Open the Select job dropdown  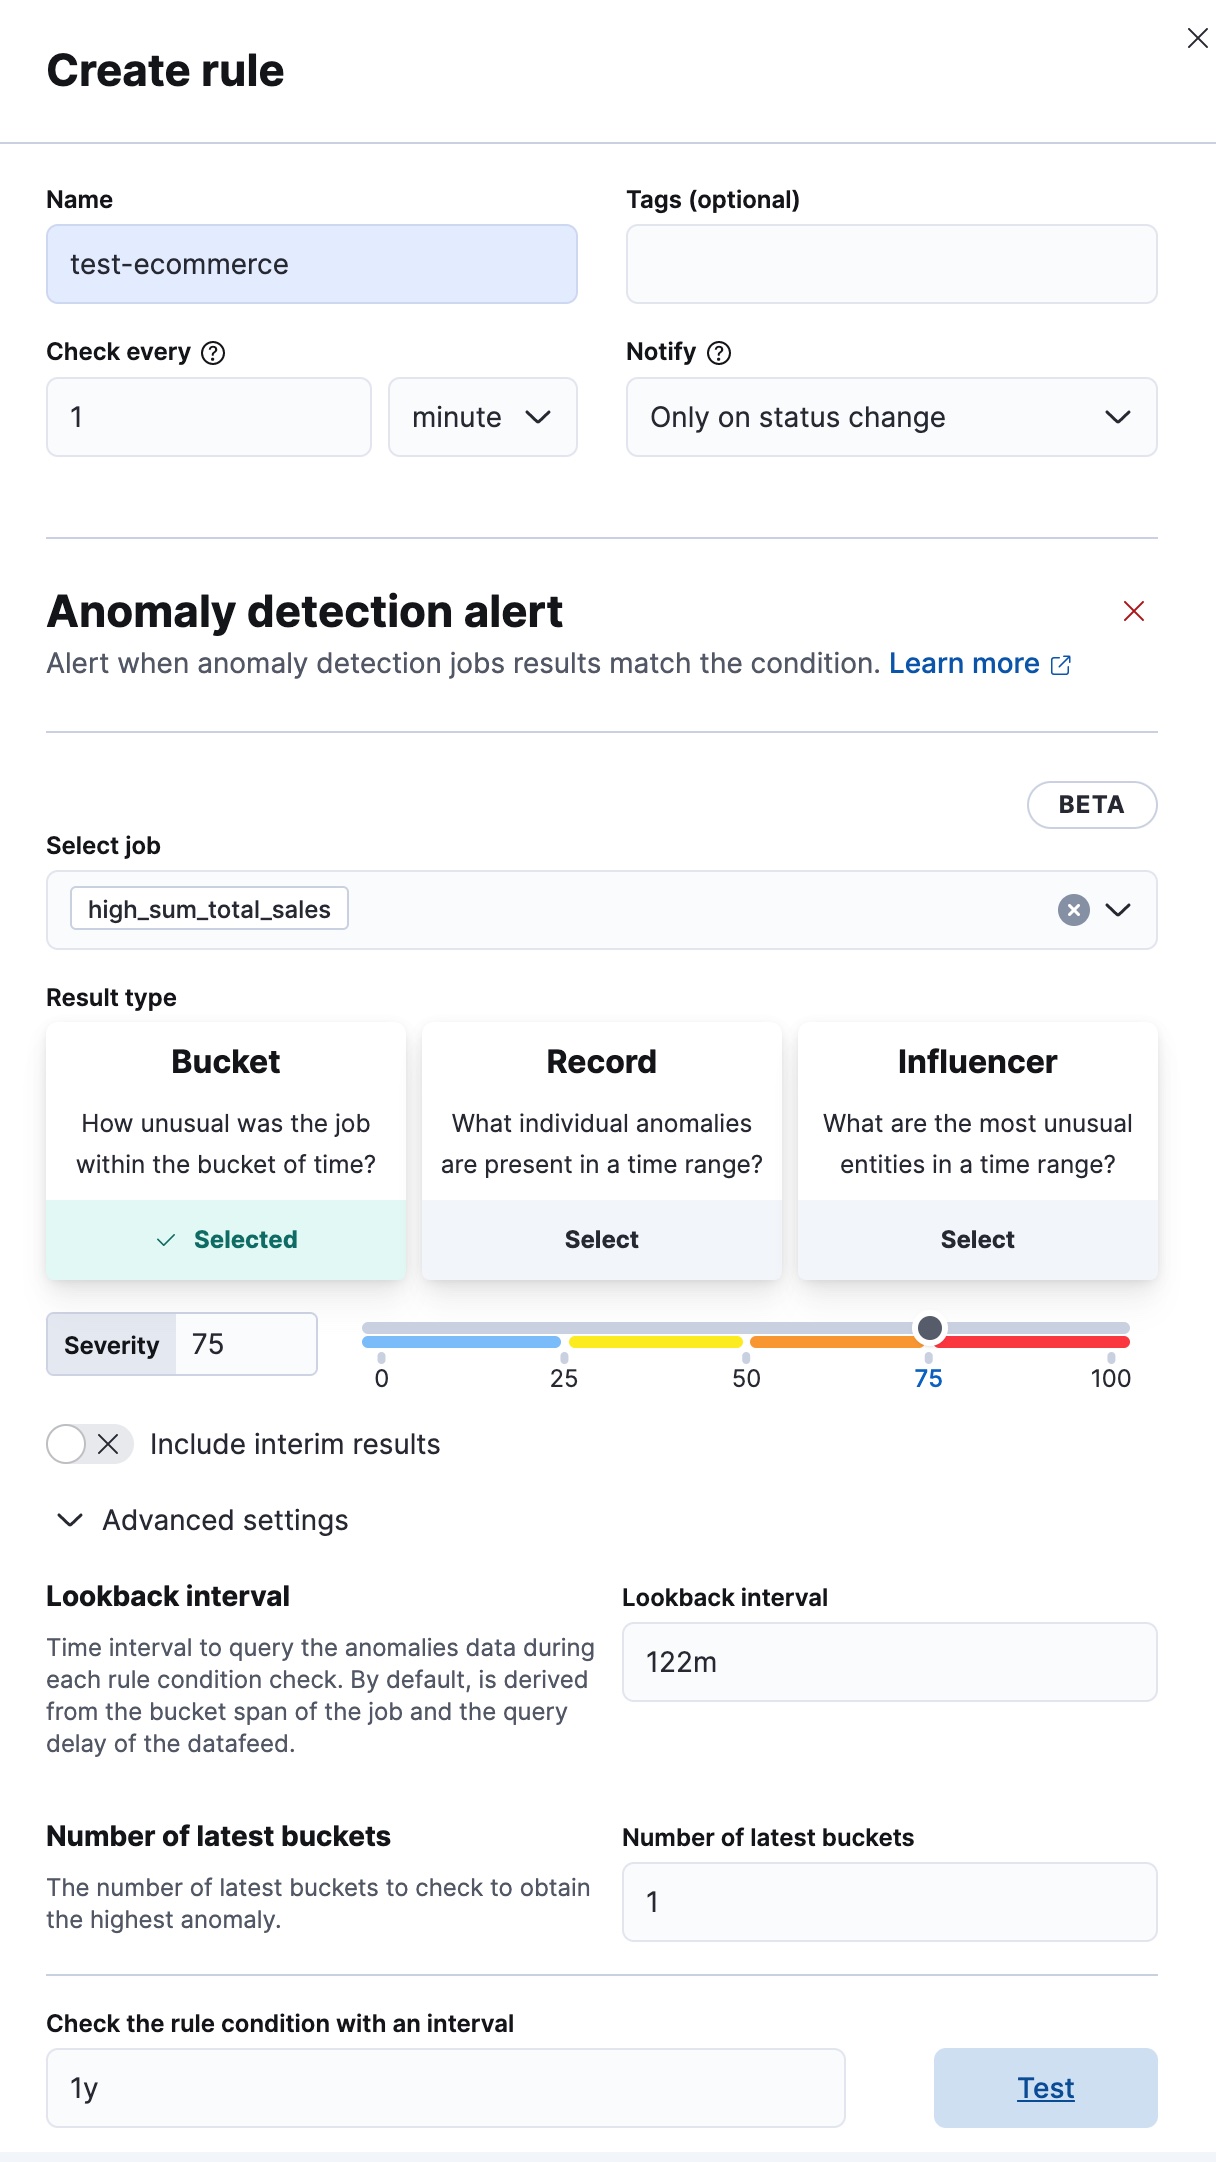click(1119, 910)
